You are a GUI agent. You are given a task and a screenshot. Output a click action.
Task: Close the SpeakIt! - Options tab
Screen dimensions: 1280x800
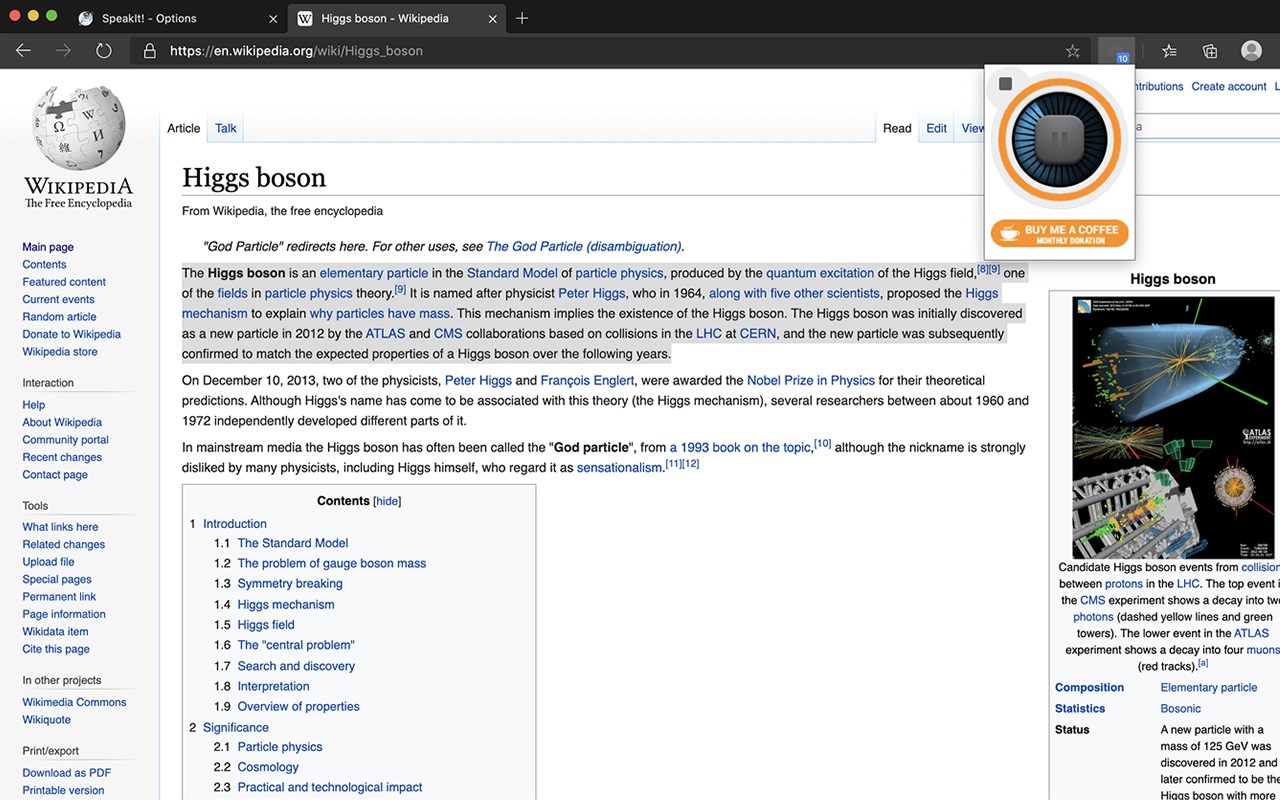(x=273, y=18)
